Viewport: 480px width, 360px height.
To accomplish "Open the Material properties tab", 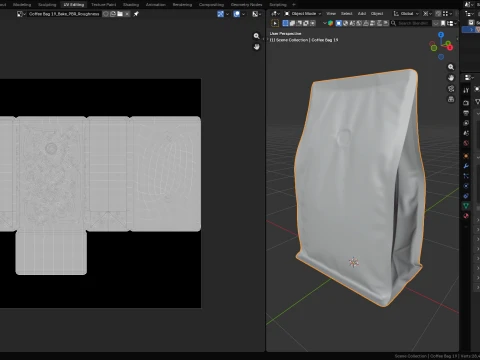I will pos(466,216).
